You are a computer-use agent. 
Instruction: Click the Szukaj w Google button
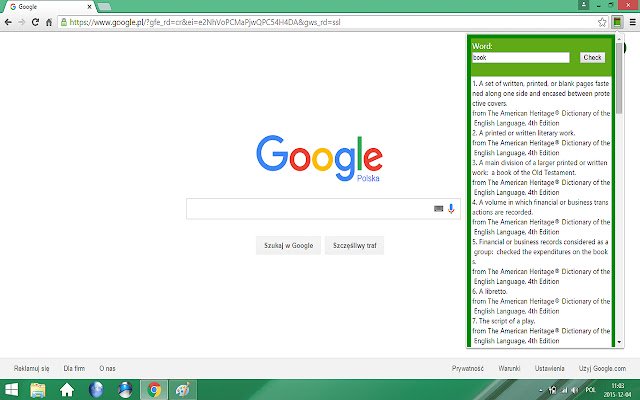pos(289,245)
